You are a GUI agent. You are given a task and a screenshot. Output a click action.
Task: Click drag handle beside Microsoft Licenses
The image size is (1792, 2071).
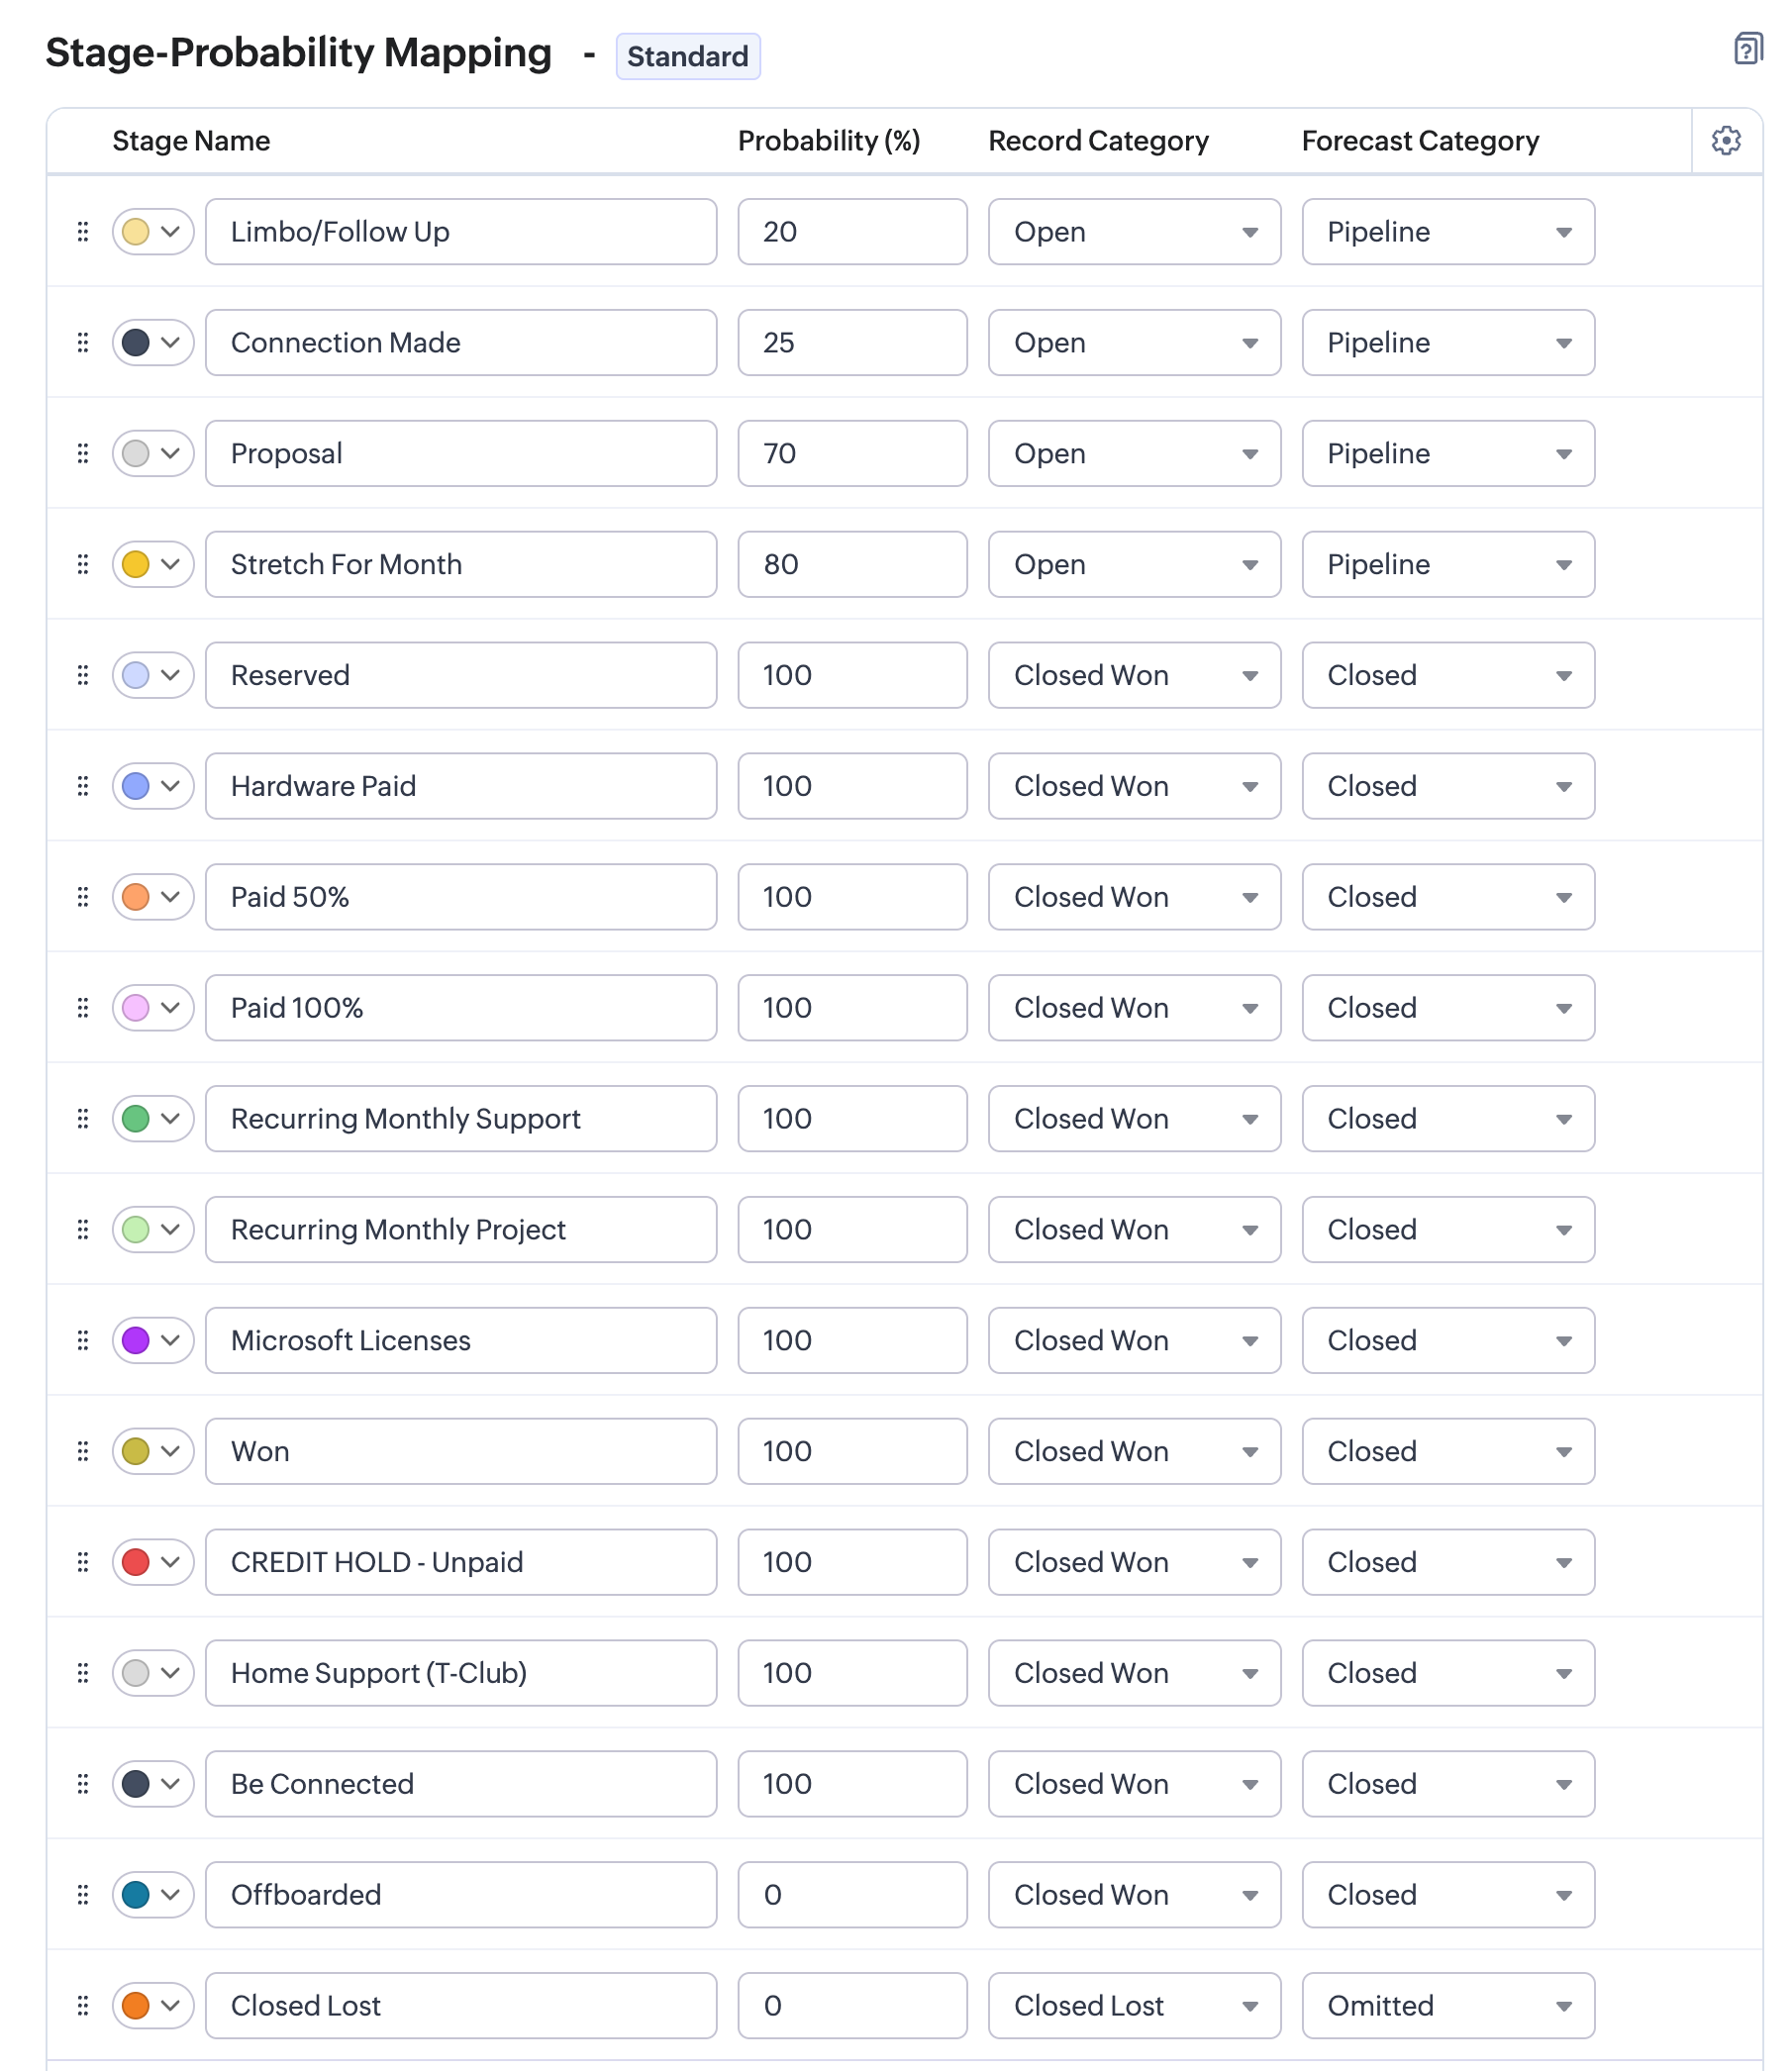point(83,1340)
